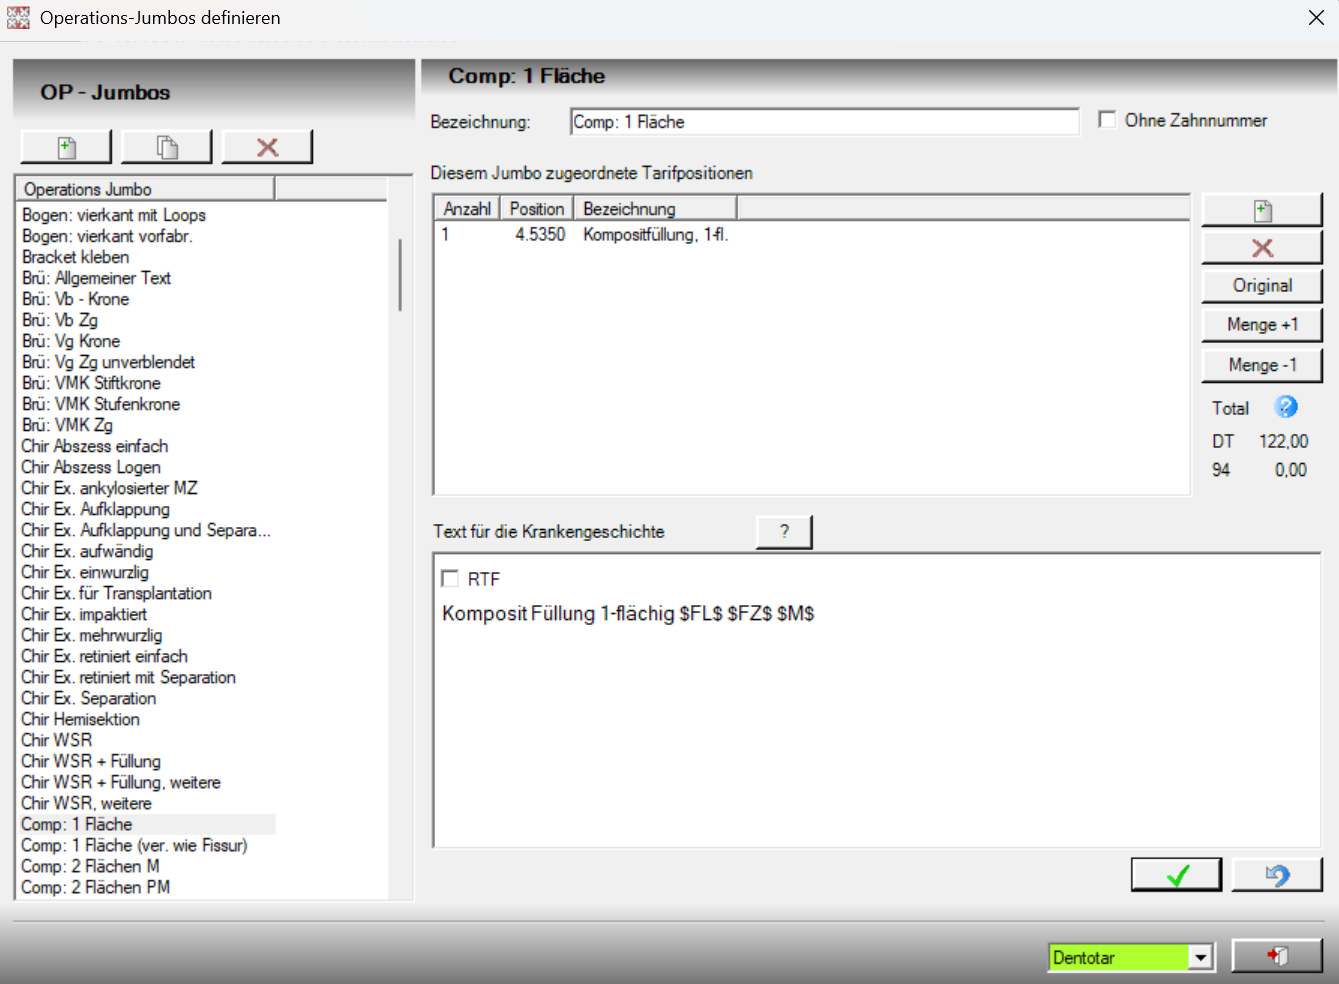Copy the selected Operations Jumbo
1339x984 pixels.
point(167,147)
